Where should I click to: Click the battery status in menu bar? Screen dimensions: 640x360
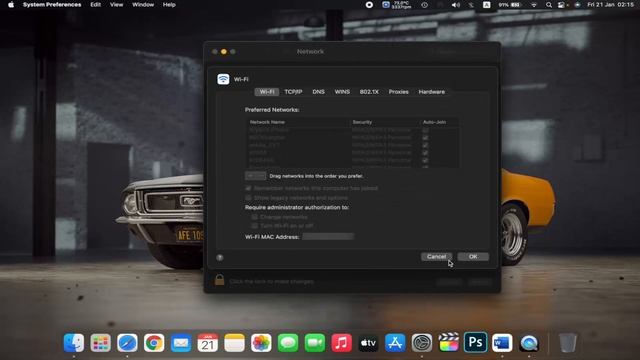510,5
